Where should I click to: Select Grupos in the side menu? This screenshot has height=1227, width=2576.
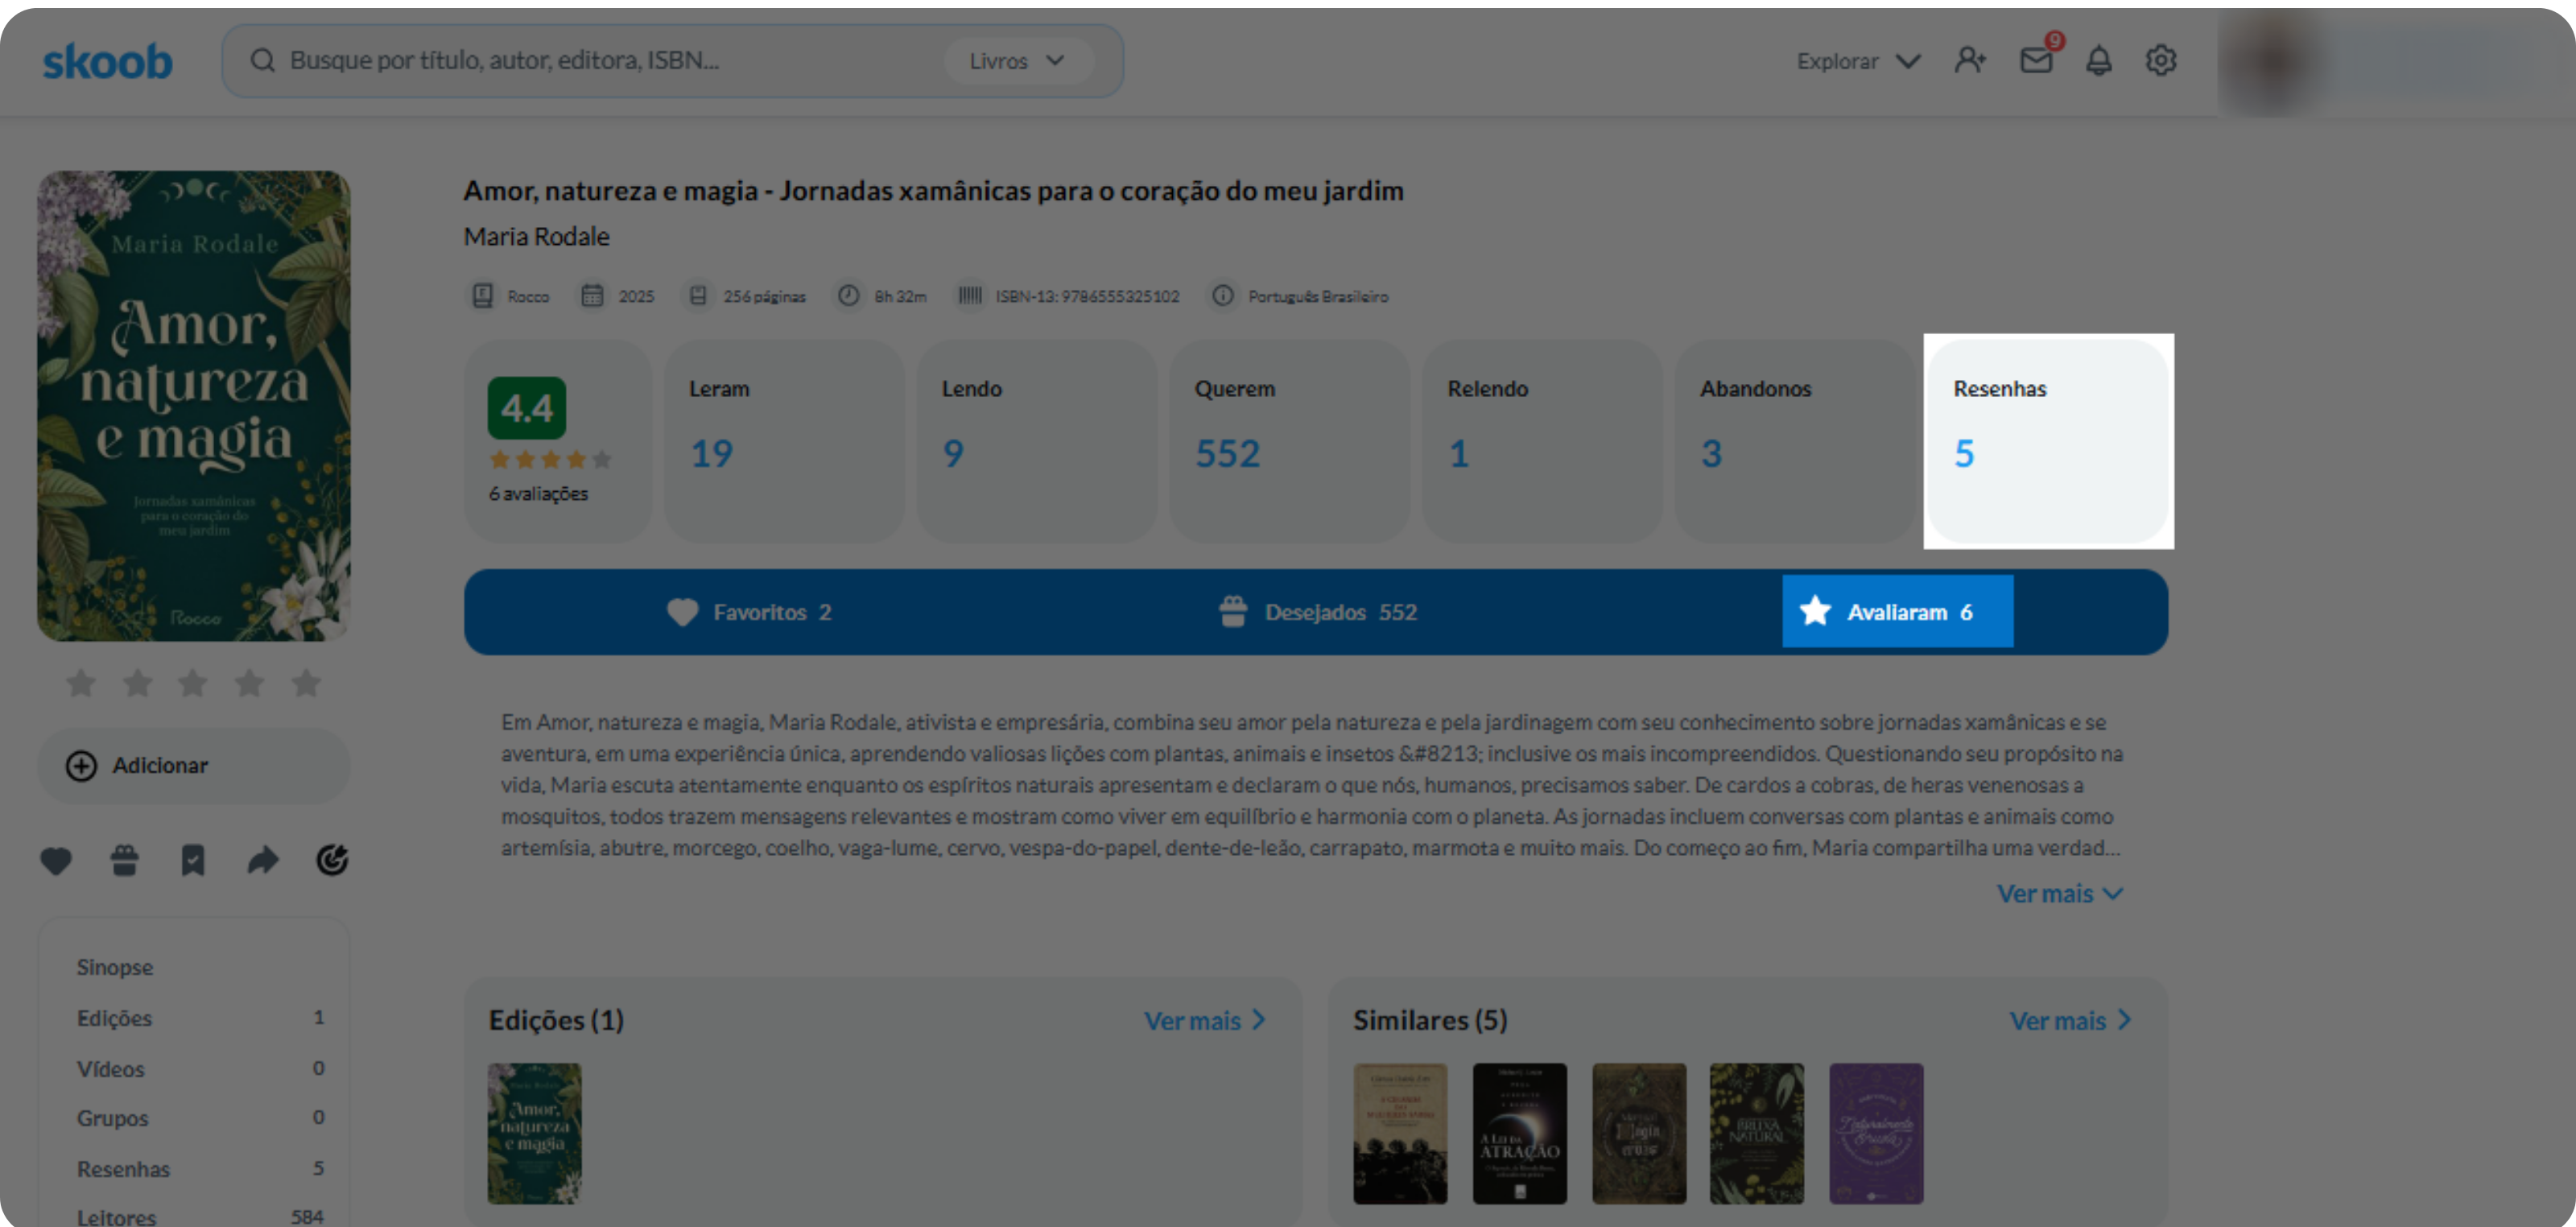(x=200, y=1118)
